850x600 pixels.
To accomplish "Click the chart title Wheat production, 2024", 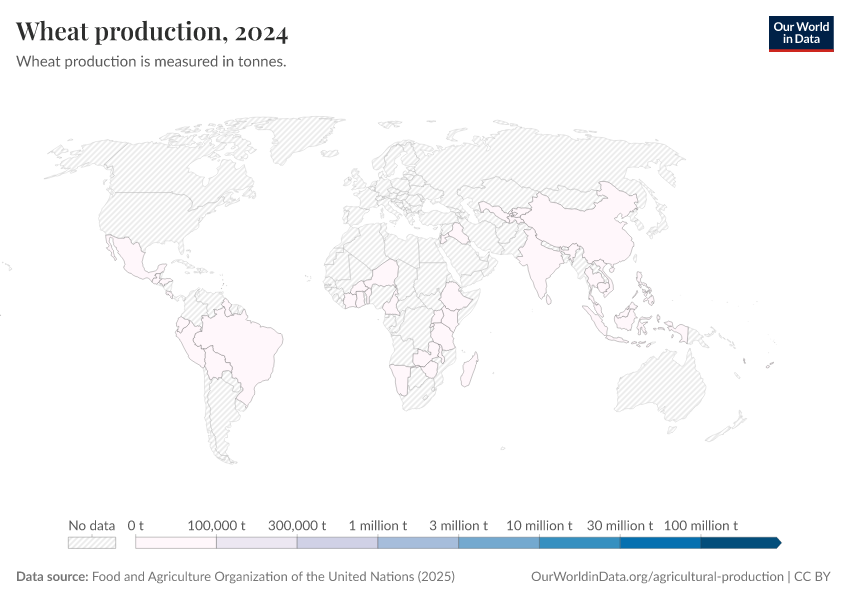I will [x=152, y=31].
